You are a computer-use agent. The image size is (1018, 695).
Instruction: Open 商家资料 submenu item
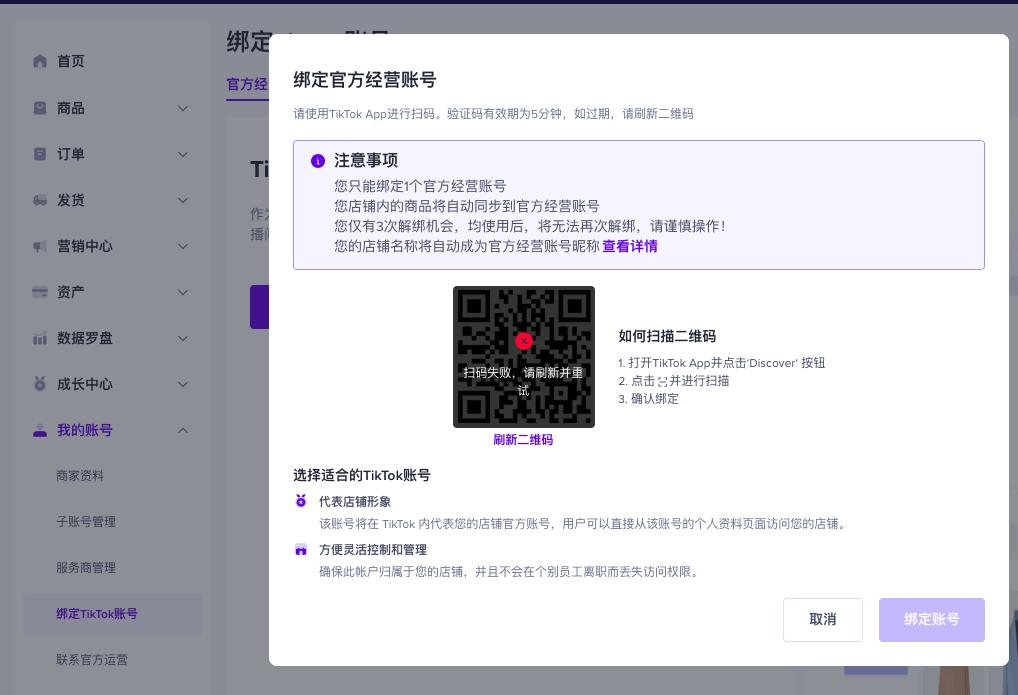click(80, 475)
